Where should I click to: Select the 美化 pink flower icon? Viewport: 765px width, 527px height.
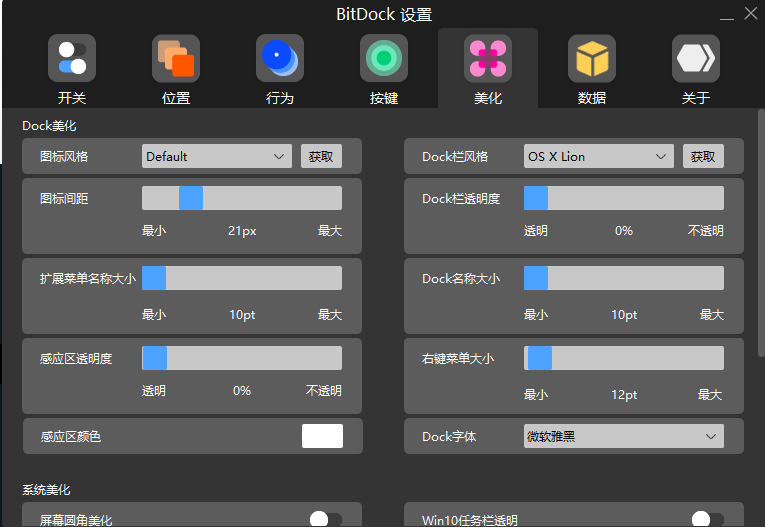pyautogui.click(x=487, y=58)
